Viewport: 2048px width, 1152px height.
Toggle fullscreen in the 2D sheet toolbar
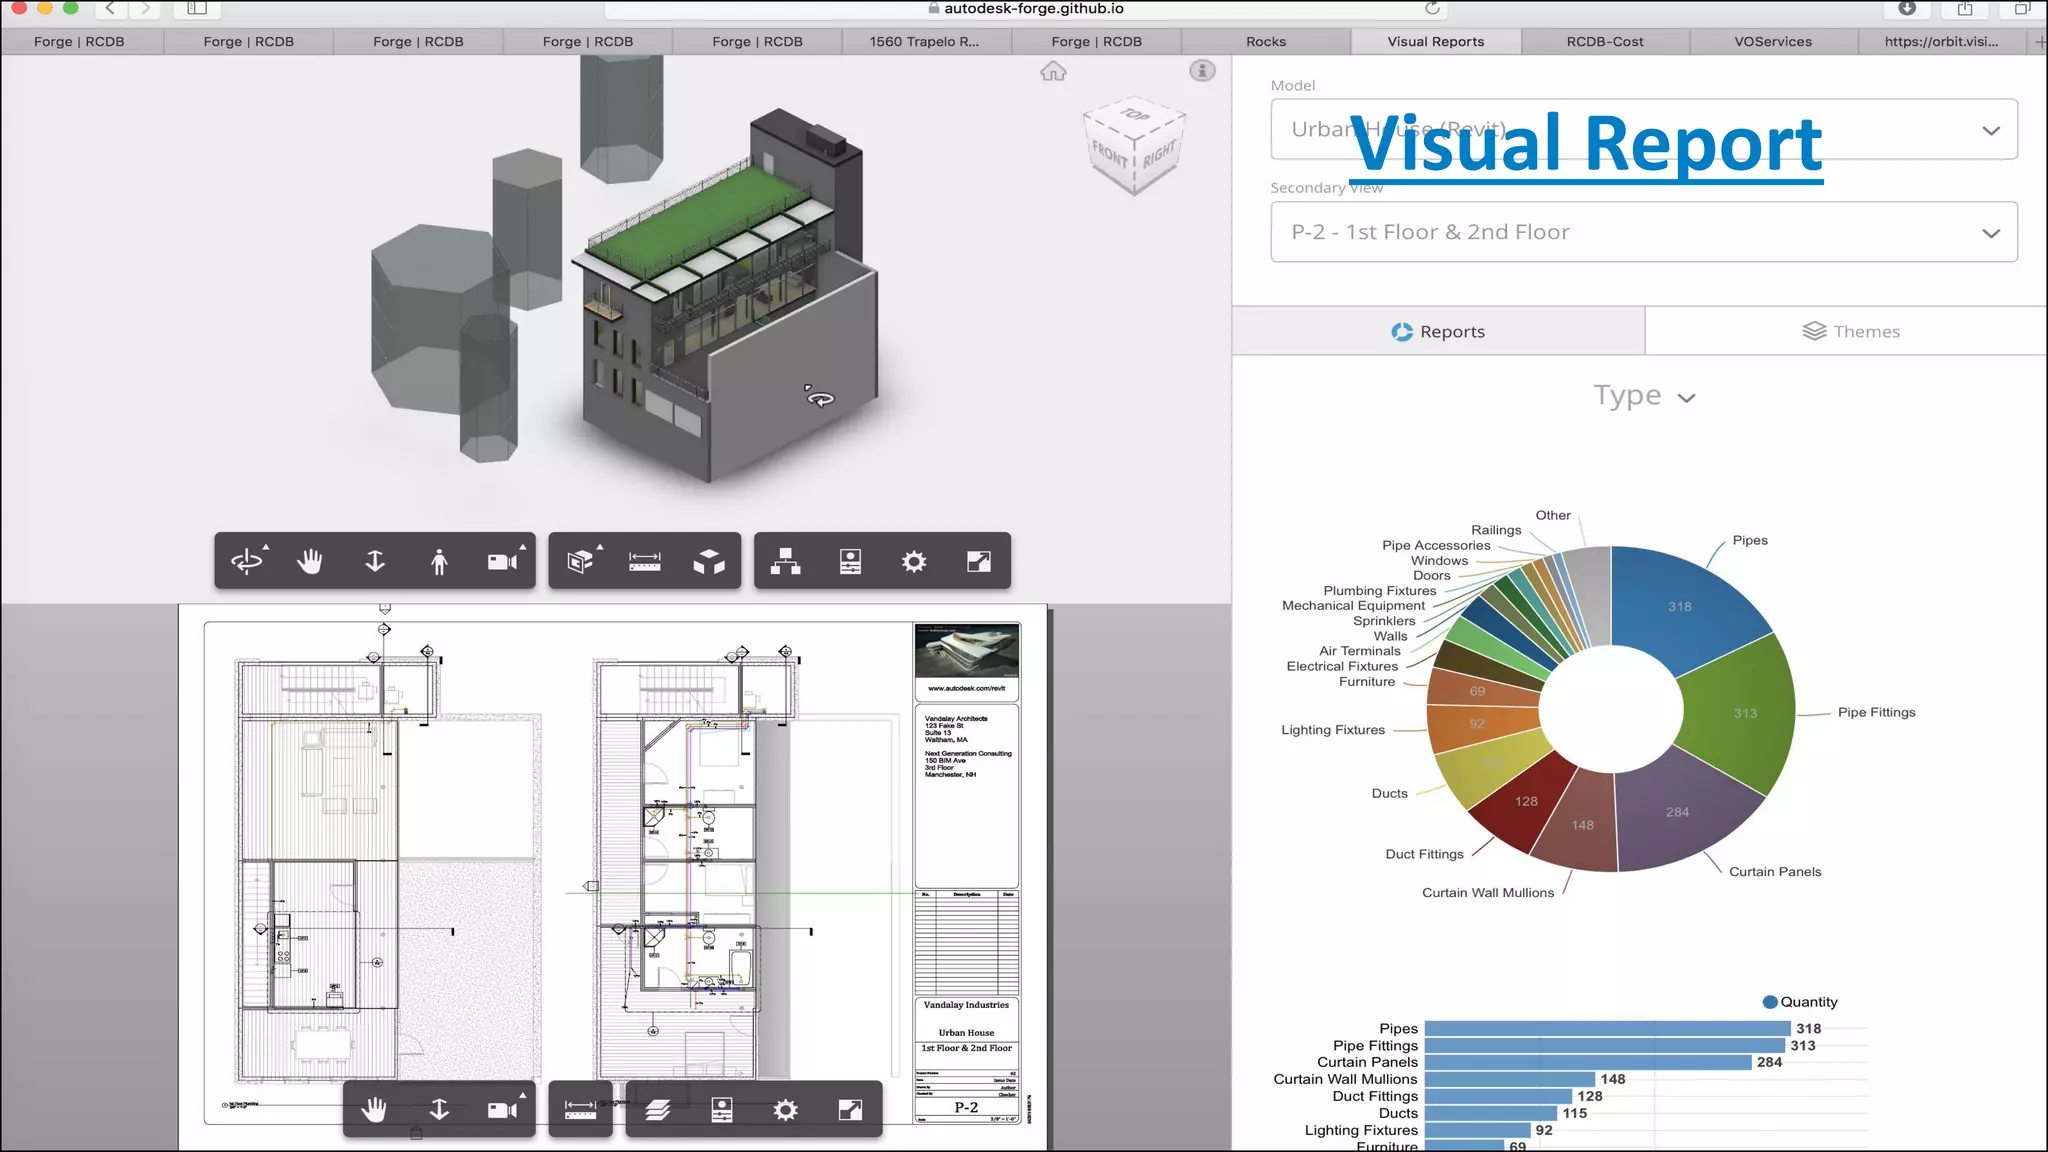coord(850,1109)
